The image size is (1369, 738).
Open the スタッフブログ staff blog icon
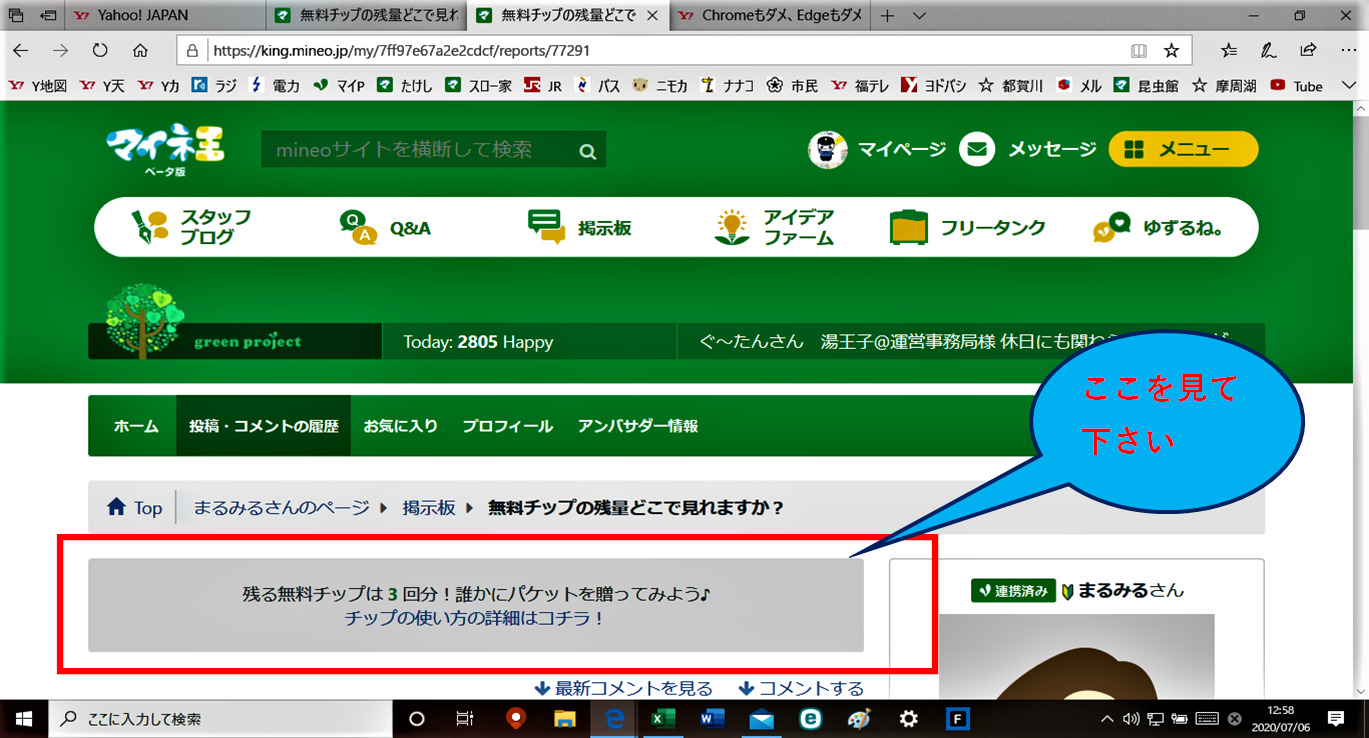pos(152,228)
